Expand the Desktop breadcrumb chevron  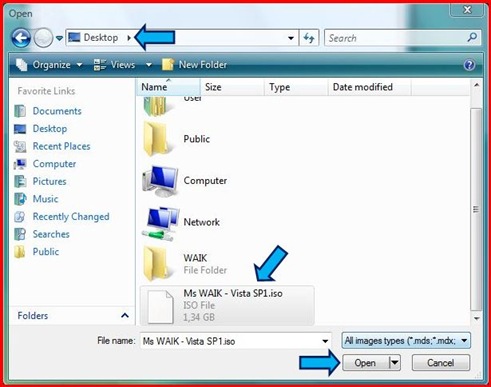[129, 38]
